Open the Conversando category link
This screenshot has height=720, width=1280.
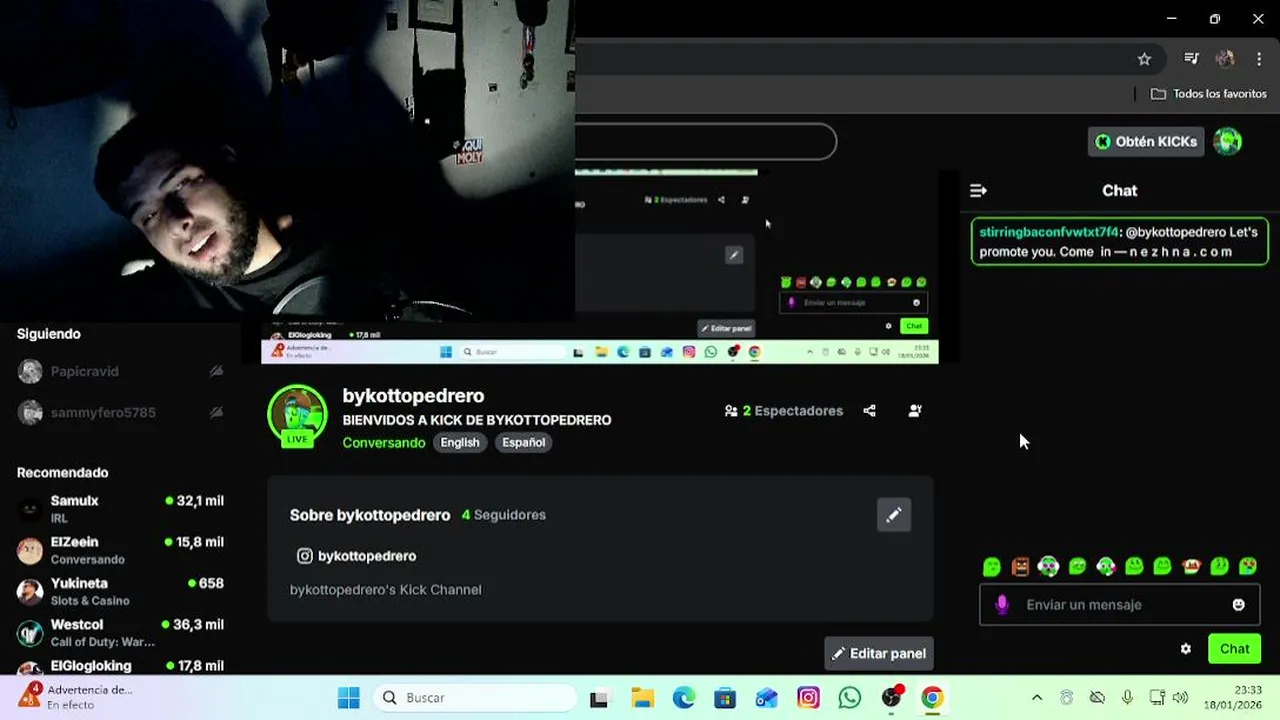click(384, 442)
